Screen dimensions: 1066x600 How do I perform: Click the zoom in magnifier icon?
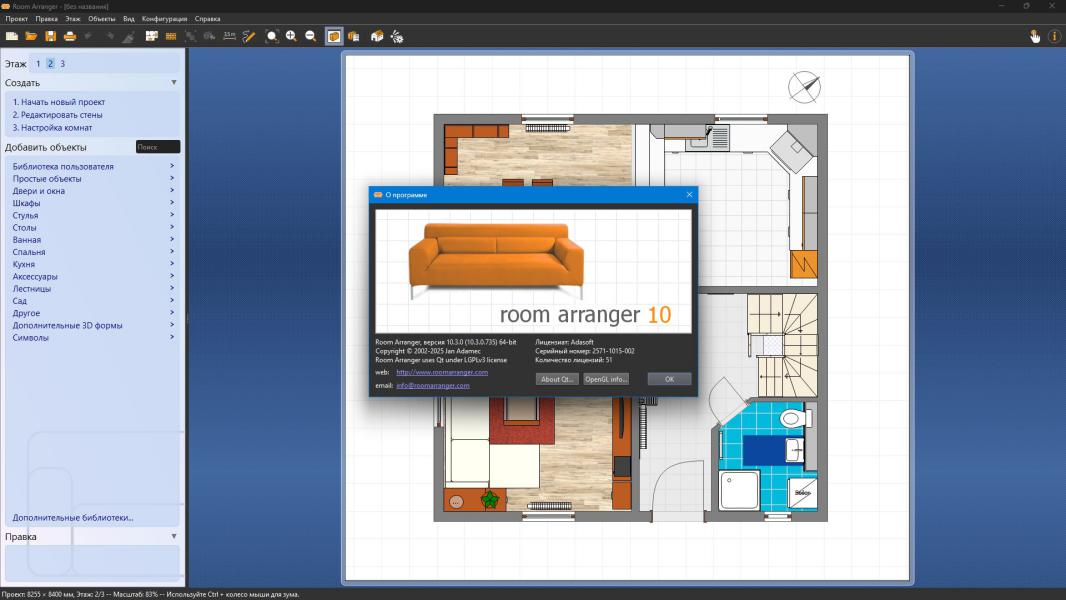point(291,36)
